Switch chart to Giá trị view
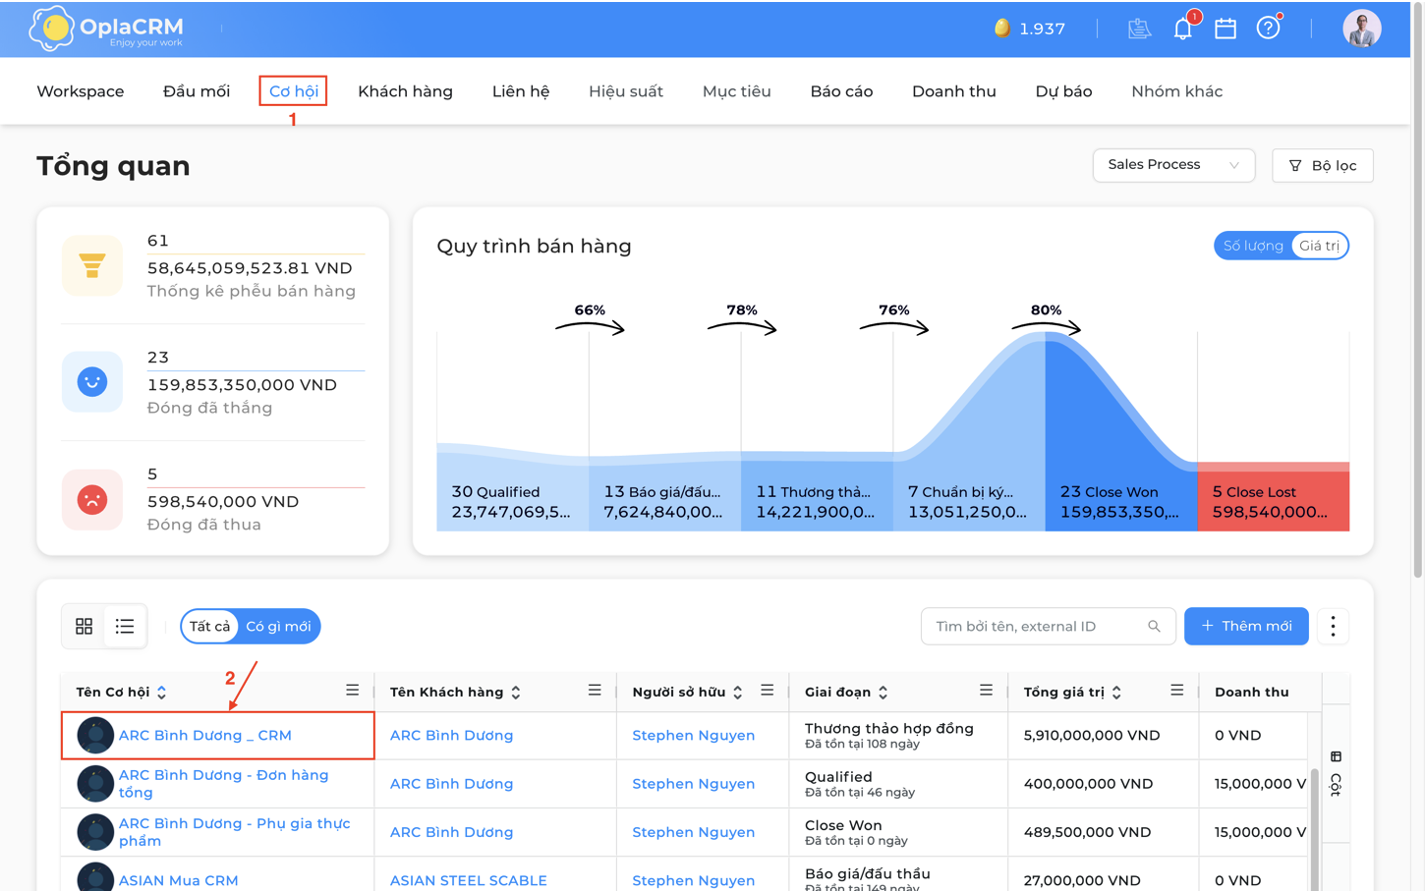The image size is (1426, 896). point(1319,245)
